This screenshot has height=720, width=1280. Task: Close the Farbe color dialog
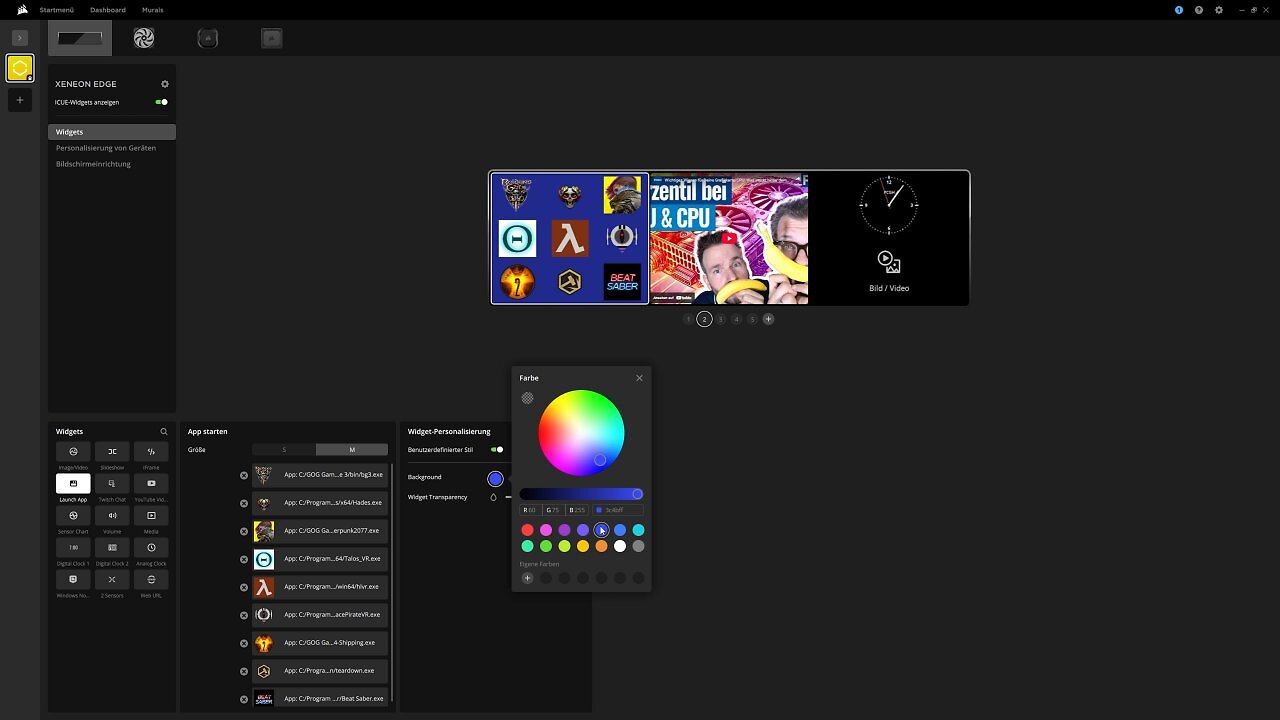click(639, 378)
